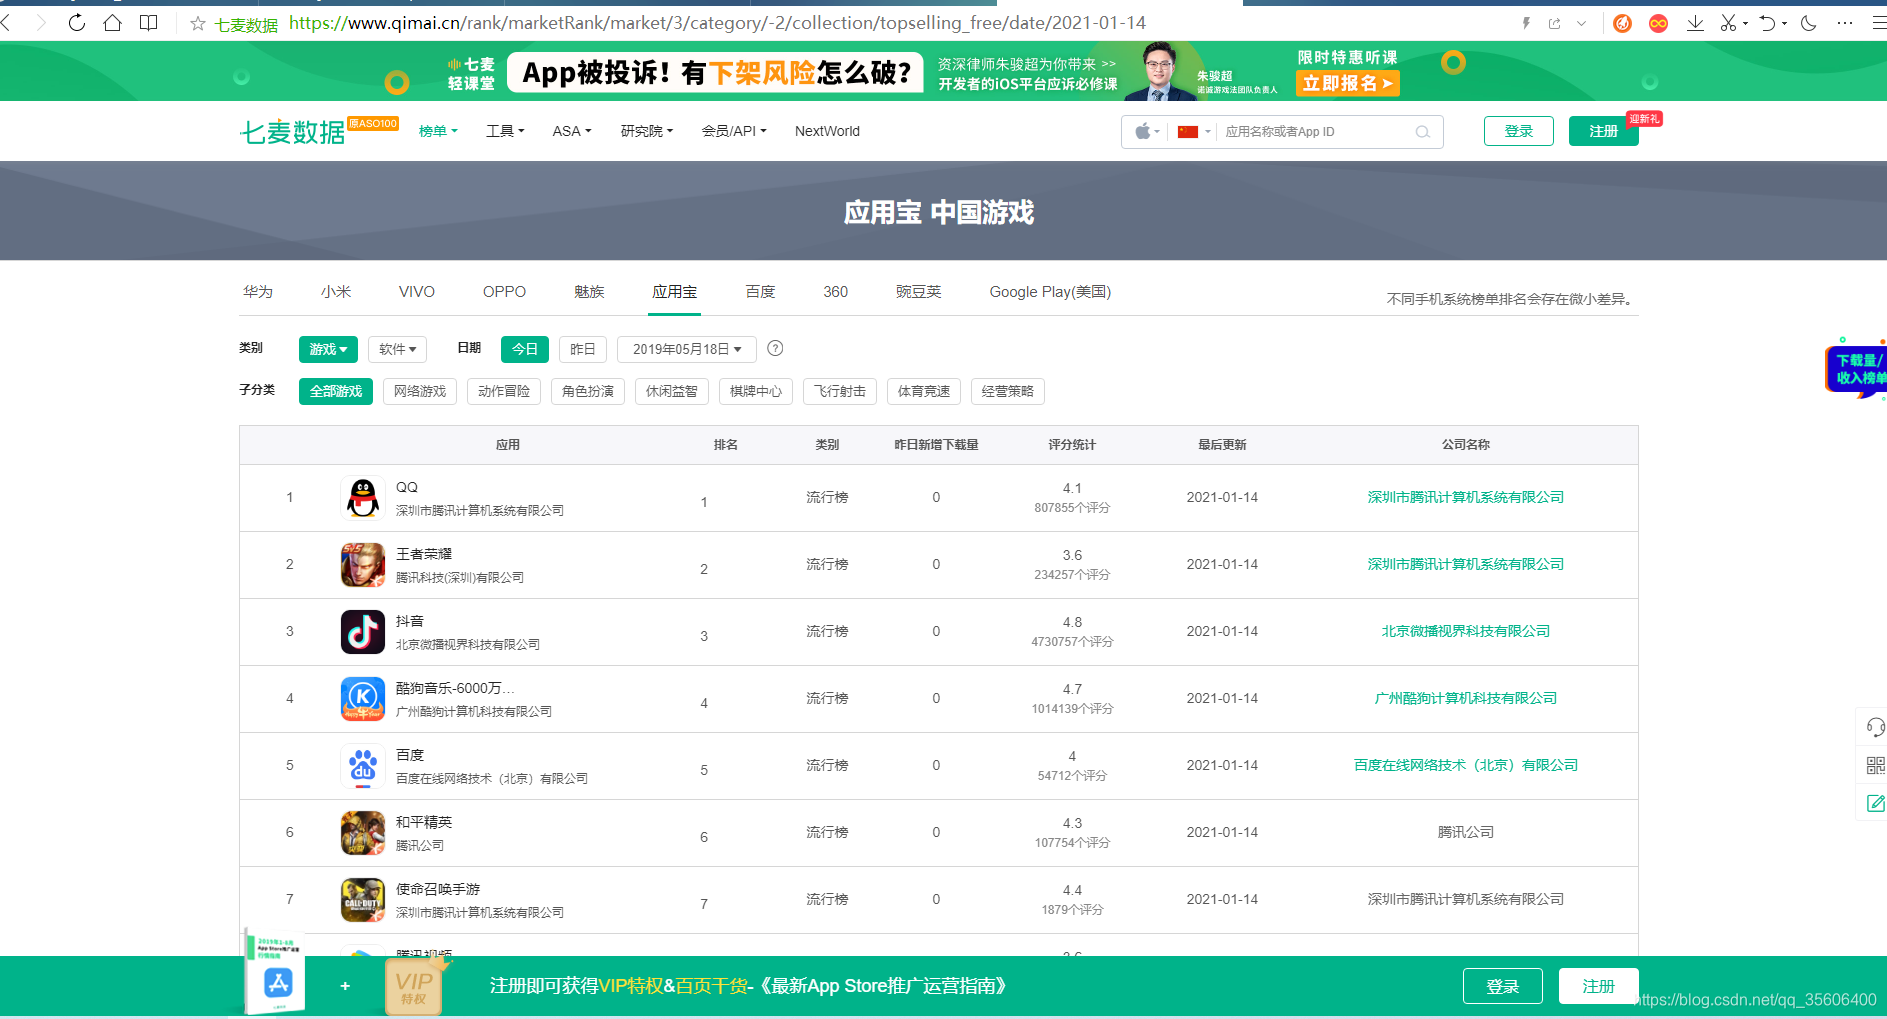Toggle the night mode moon icon
Screen dimensions: 1887x1019
(1808, 23)
